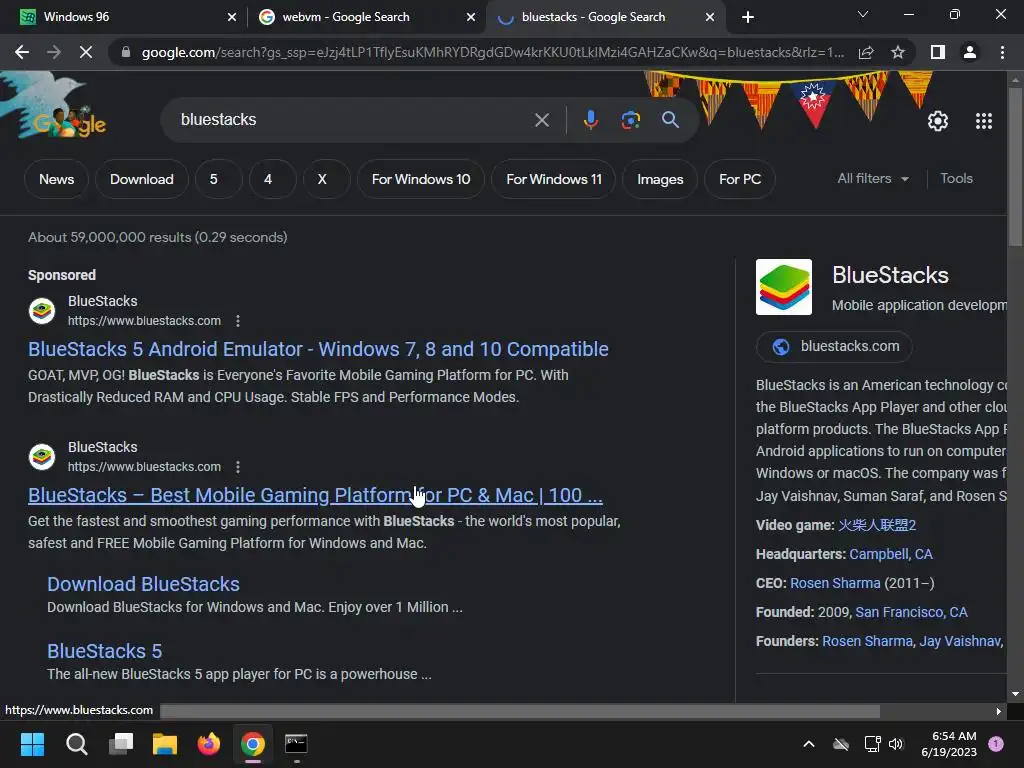Open the notification badge by the clock
This screenshot has width=1024, height=768.
point(996,744)
